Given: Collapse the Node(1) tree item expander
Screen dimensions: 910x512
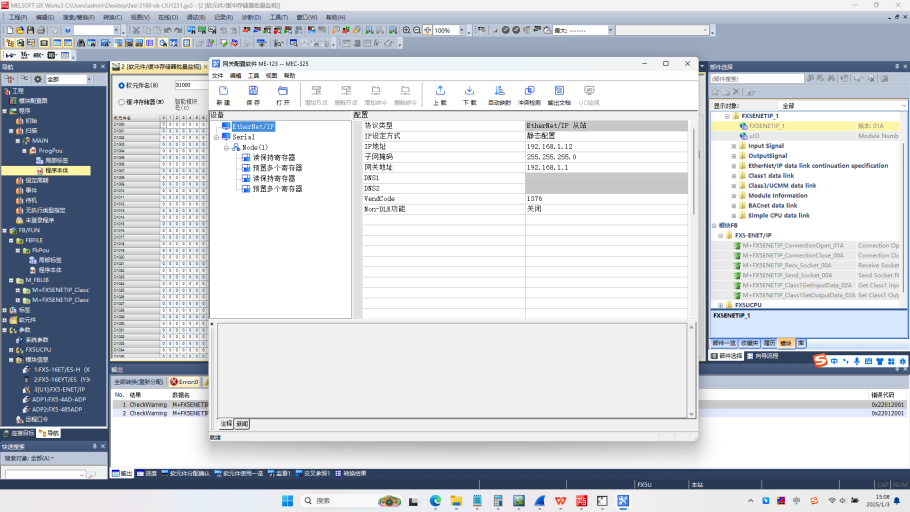Looking at the screenshot, I should [227, 147].
